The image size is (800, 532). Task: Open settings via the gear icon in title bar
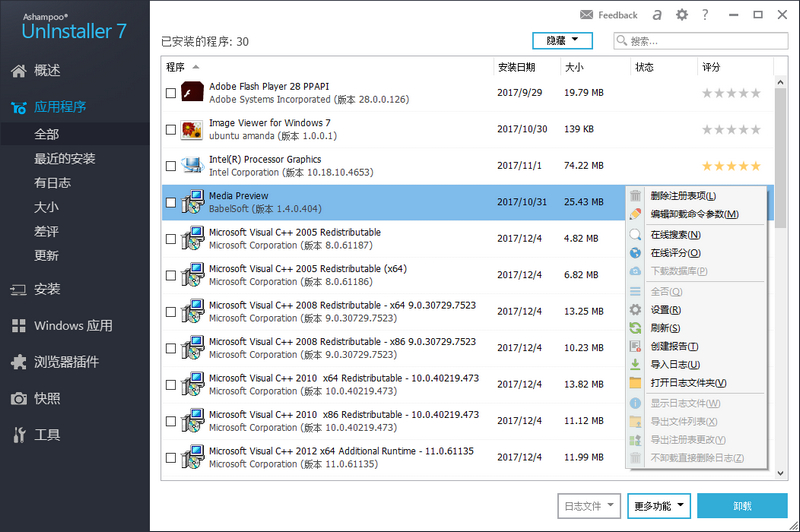(682, 15)
